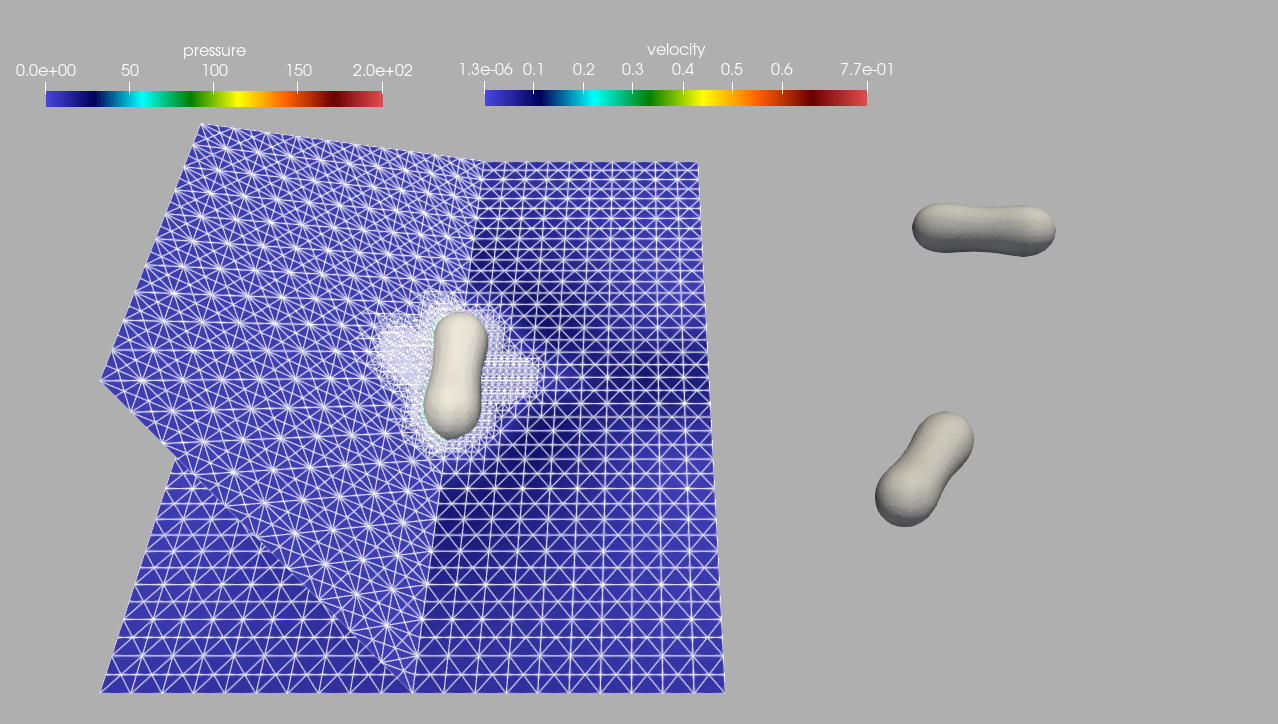
Task: Click the pressure tick label '50'
Action: [x=130, y=71]
